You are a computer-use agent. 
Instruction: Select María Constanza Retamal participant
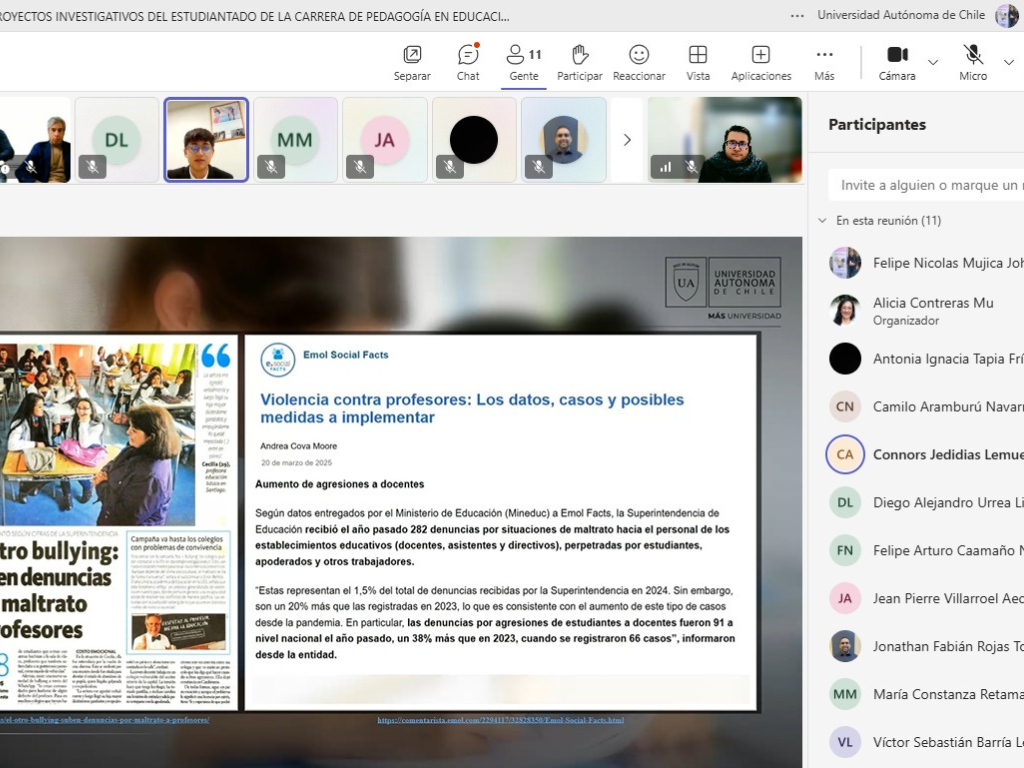point(926,694)
